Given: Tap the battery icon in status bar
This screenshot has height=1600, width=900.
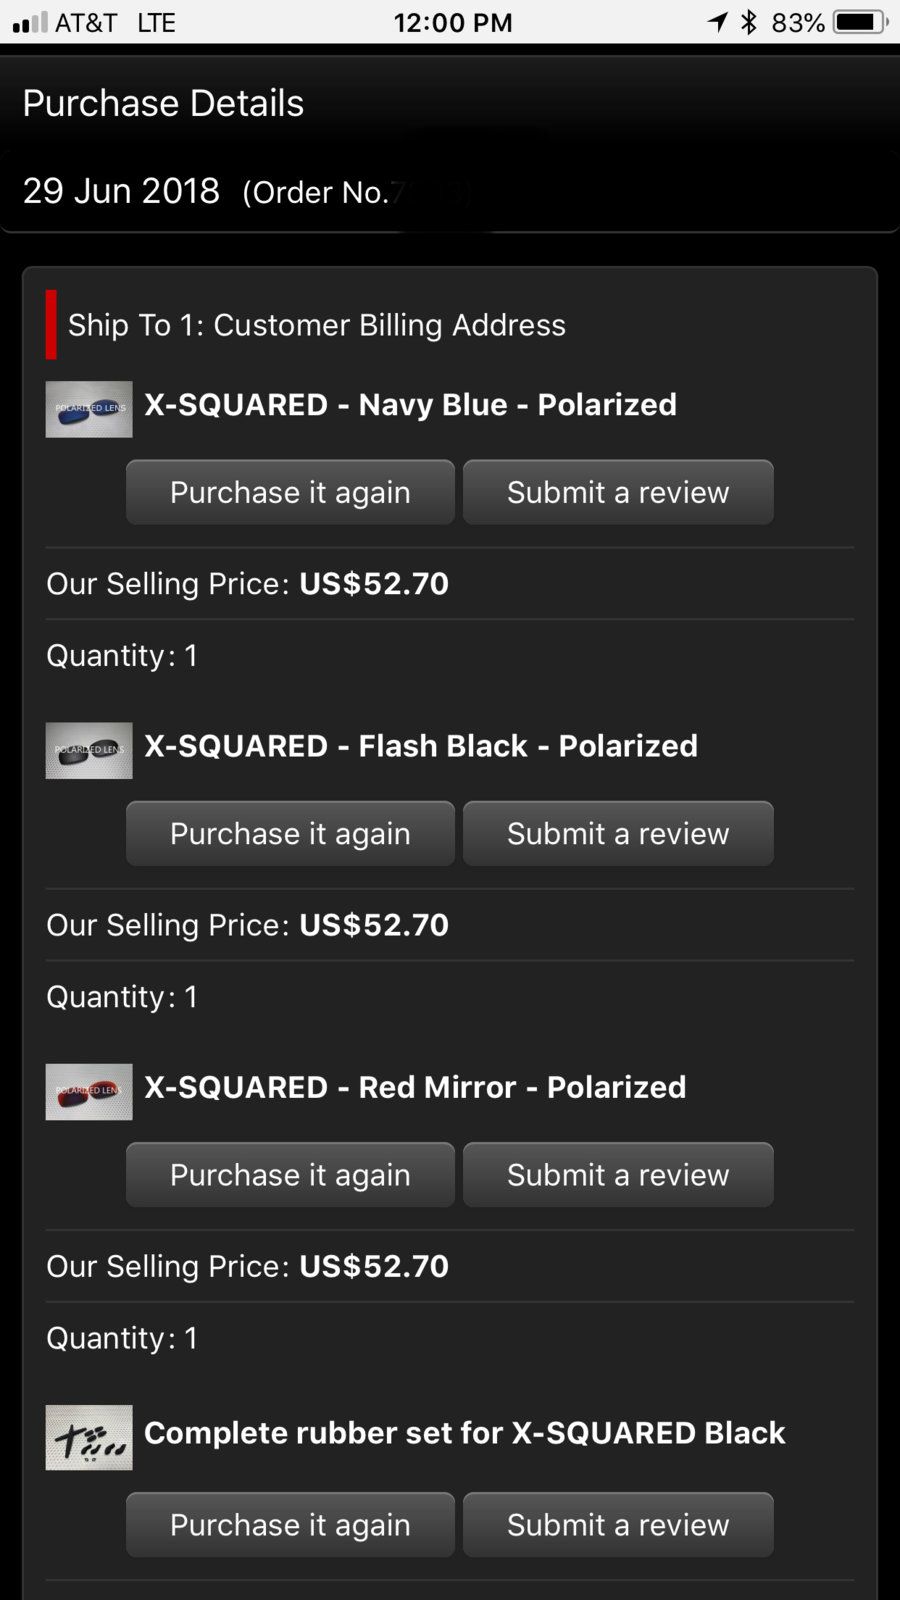Looking at the screenshot, I should pyautogui.click(x=860, y=22).
